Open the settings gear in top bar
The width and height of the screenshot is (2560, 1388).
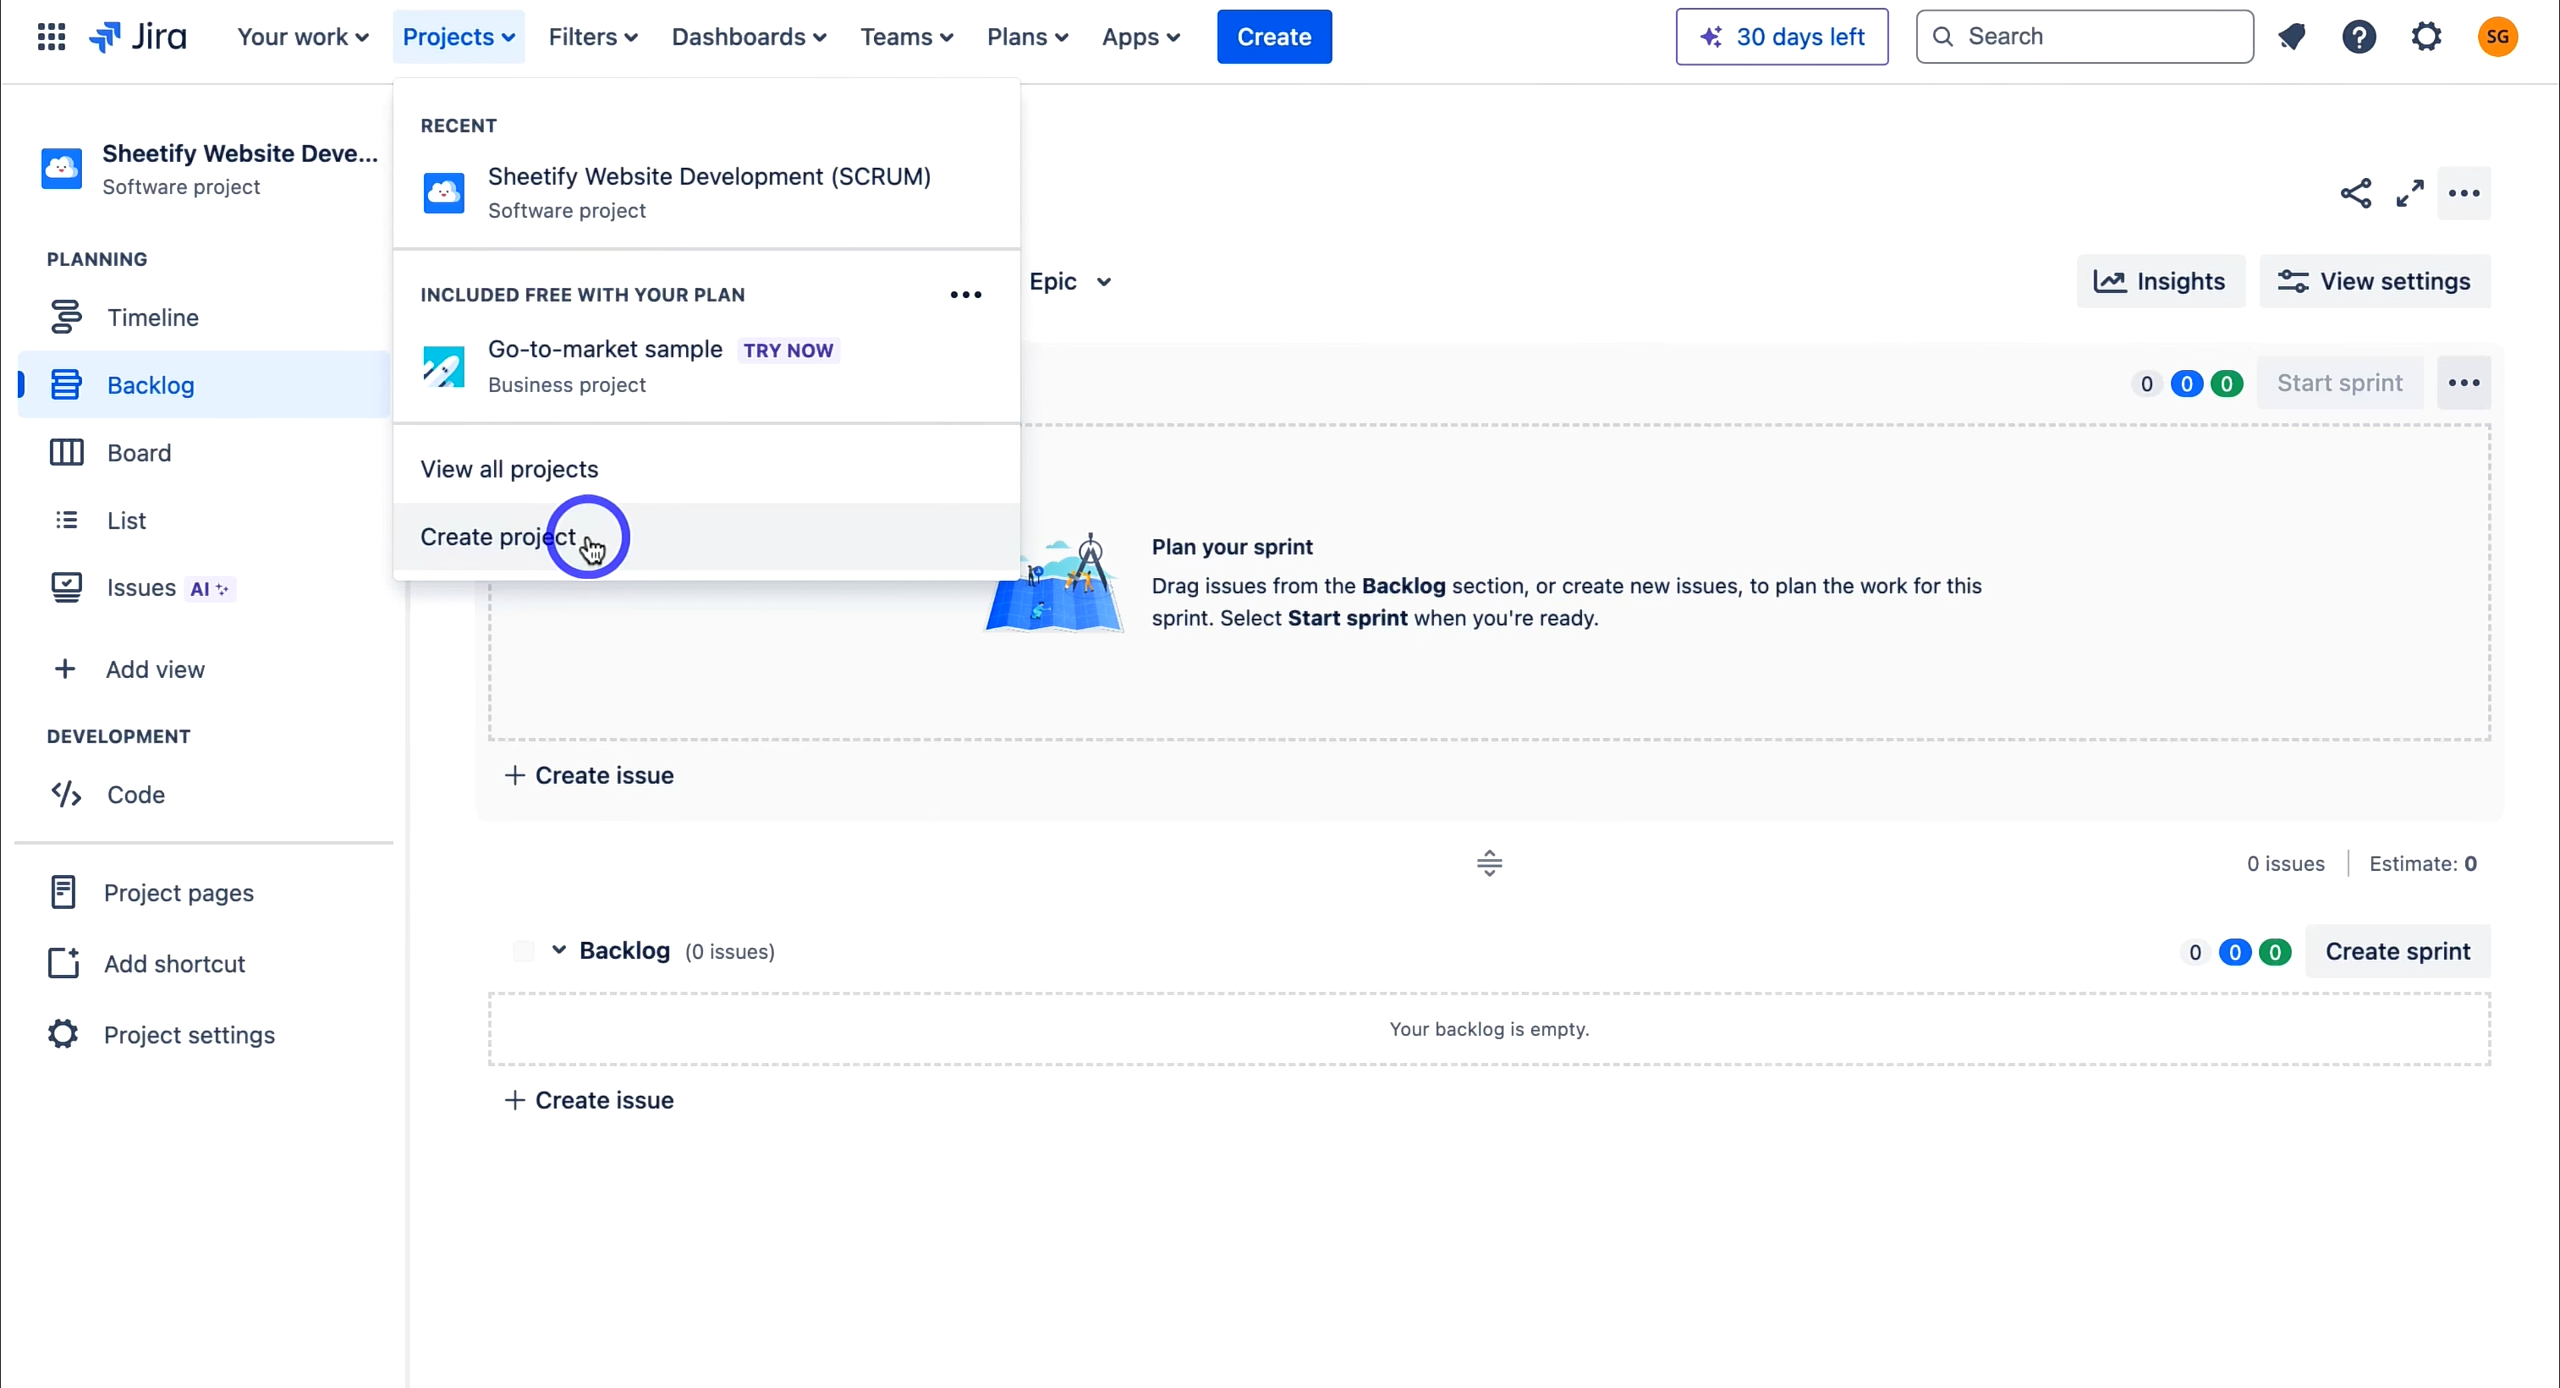[2426, 37]
